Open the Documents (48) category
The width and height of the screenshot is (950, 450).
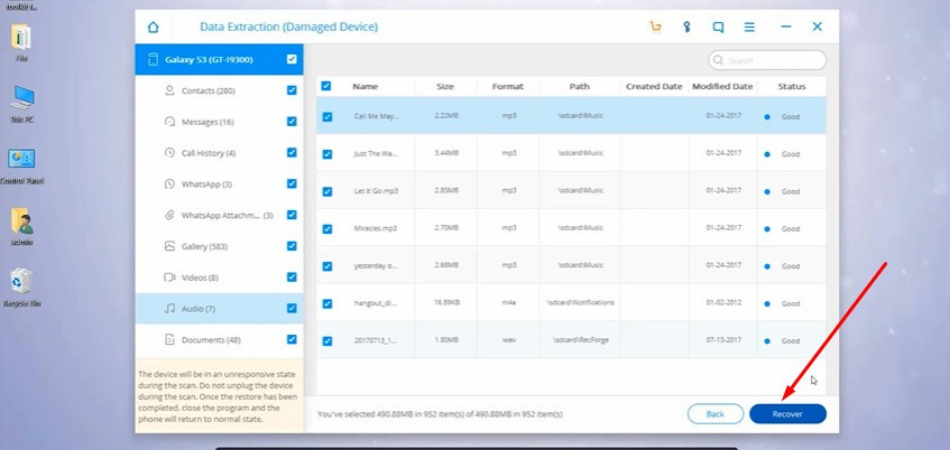pyautogui.click(x=219, y=340)
